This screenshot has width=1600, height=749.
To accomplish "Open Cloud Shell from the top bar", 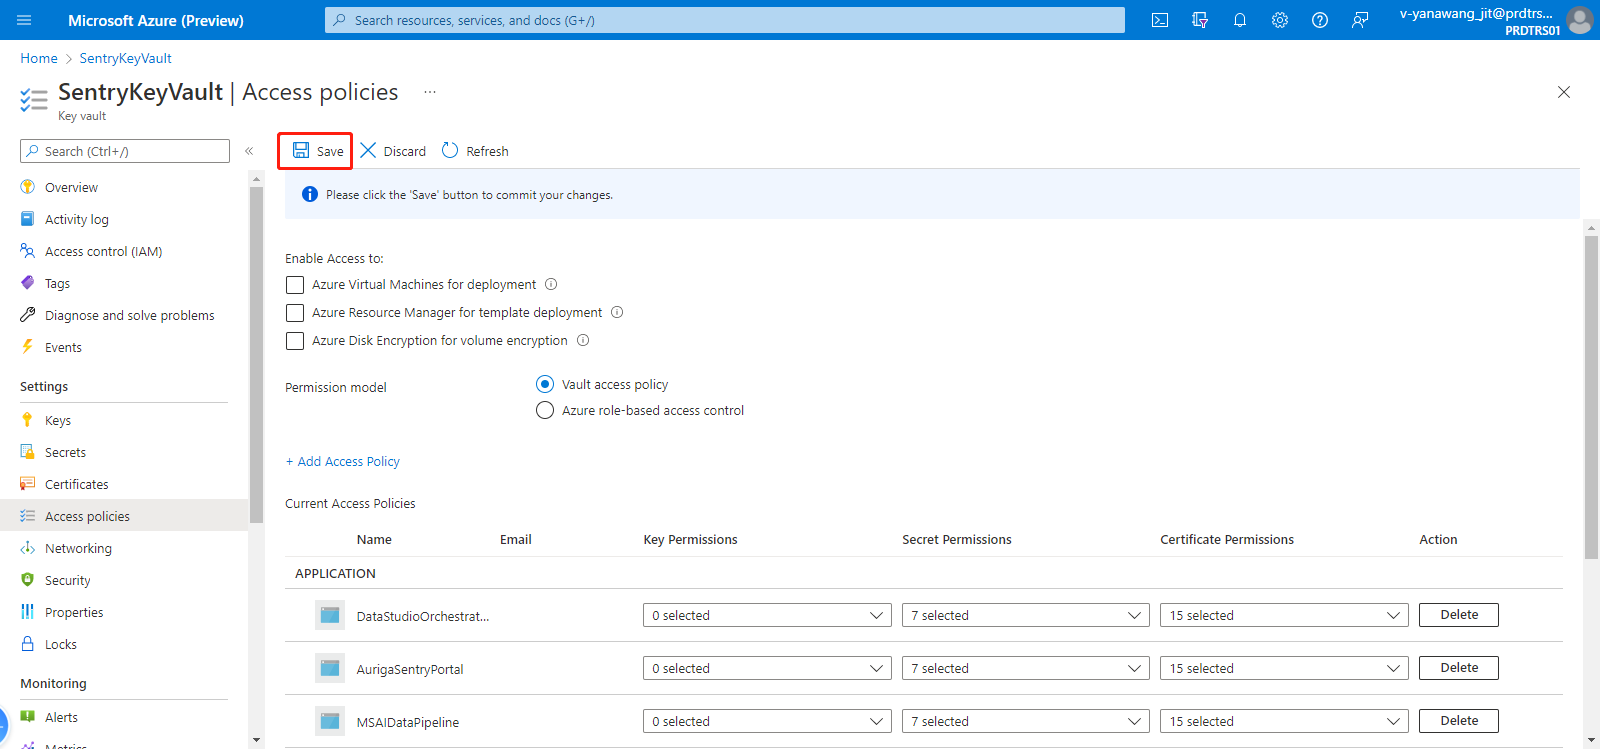I will 1160,20.
